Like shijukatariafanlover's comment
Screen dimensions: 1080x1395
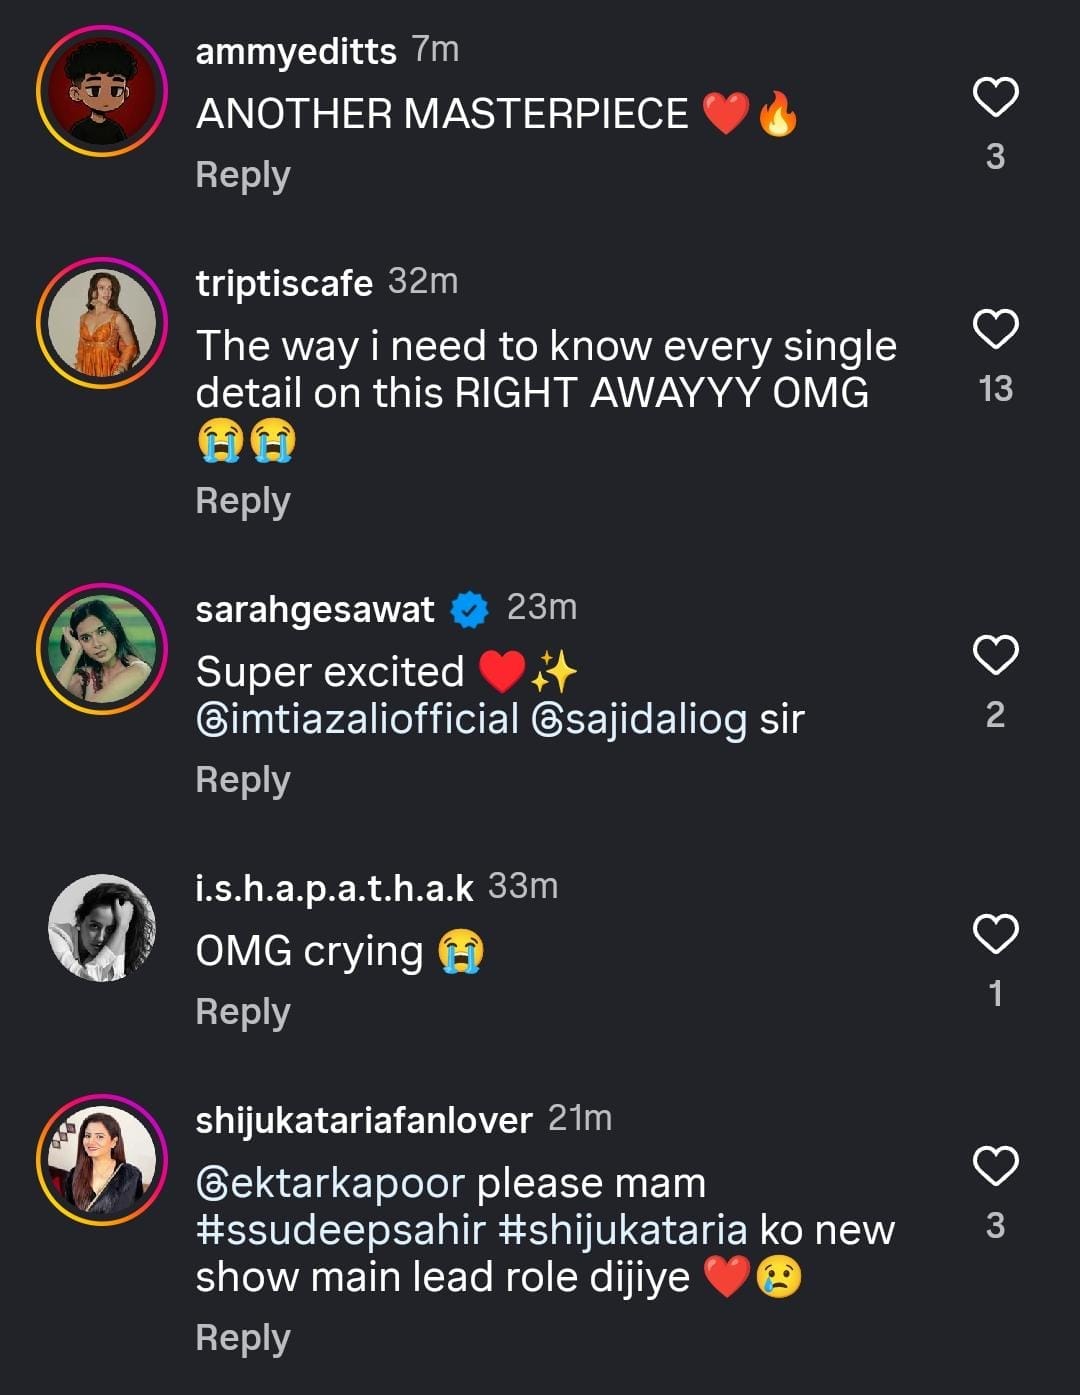click(x=995, y=1166)
